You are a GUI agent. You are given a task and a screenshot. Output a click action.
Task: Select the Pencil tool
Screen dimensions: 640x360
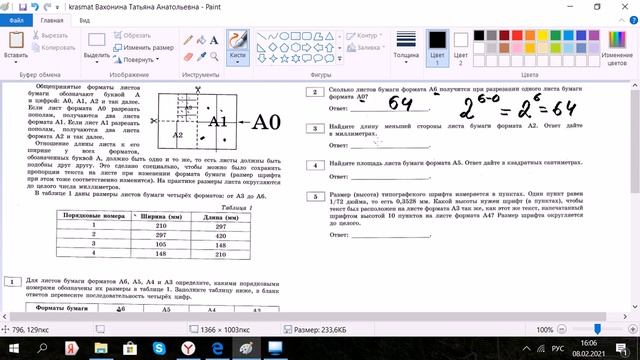pyautogui.click(x=188, y=40)
